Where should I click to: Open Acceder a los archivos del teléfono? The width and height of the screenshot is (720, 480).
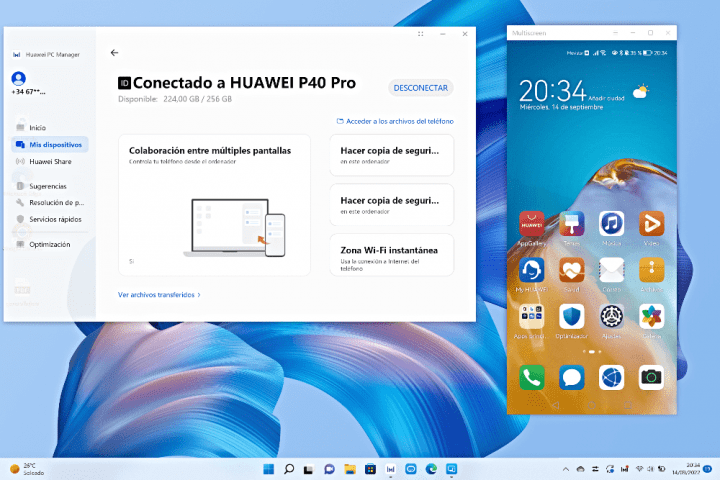pos(395,121)
